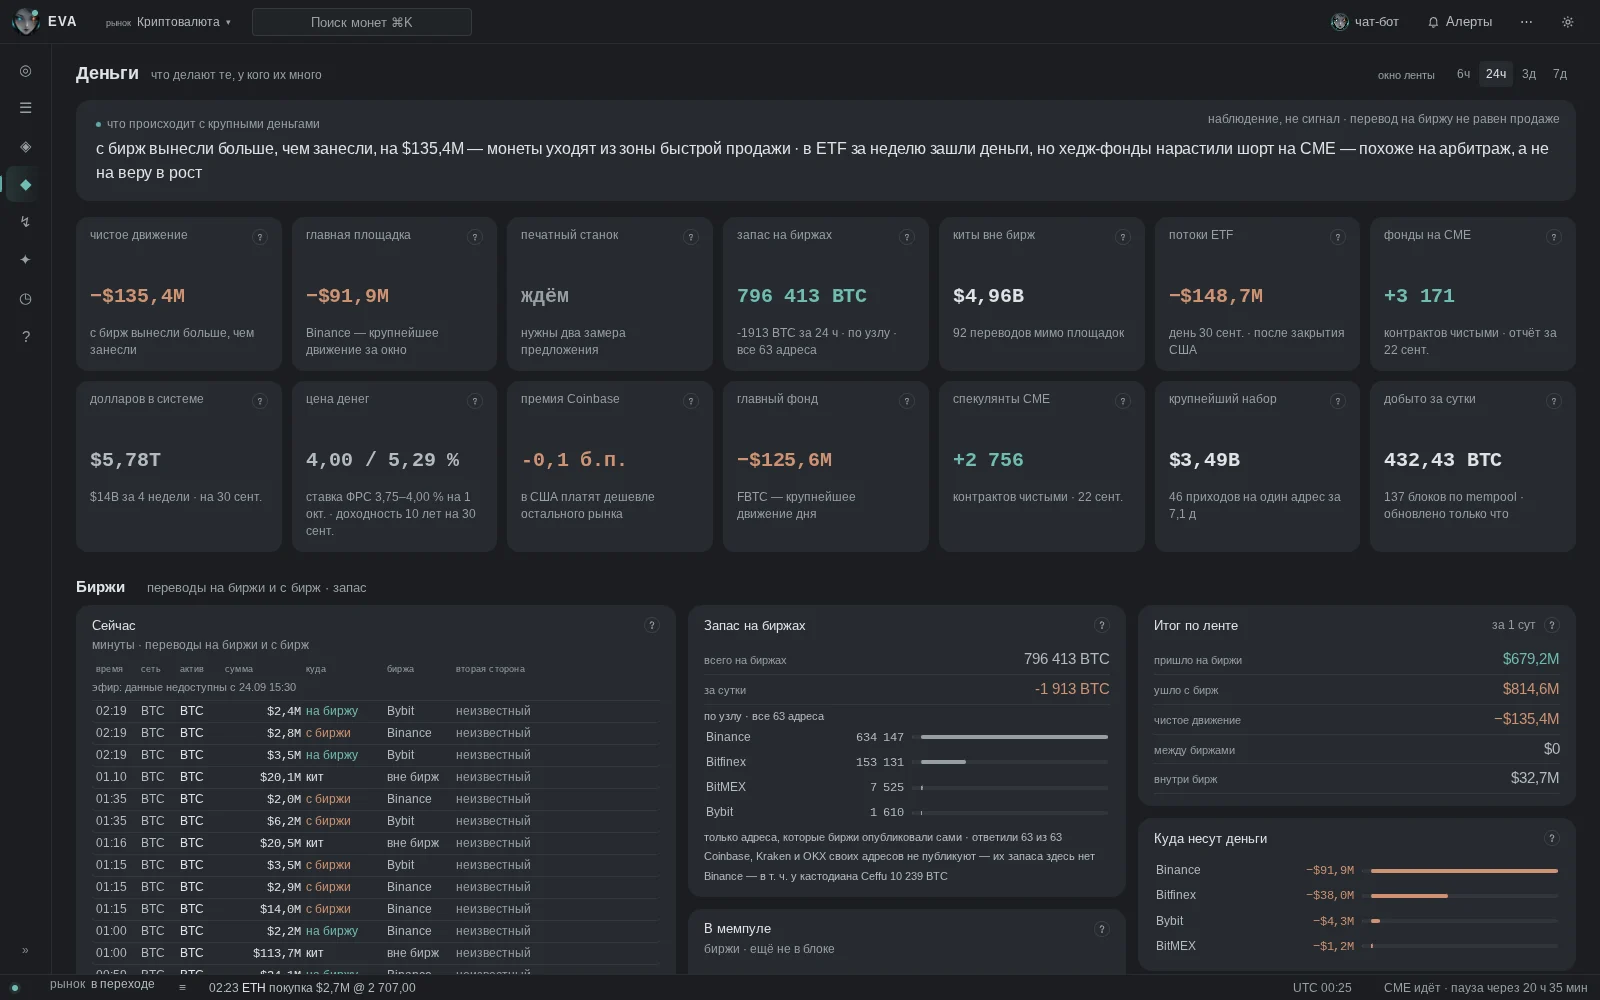This screenshot has width=1600, height=1000.
Task: Click the help icon on чистое движение card
Action: pos(260,237)
